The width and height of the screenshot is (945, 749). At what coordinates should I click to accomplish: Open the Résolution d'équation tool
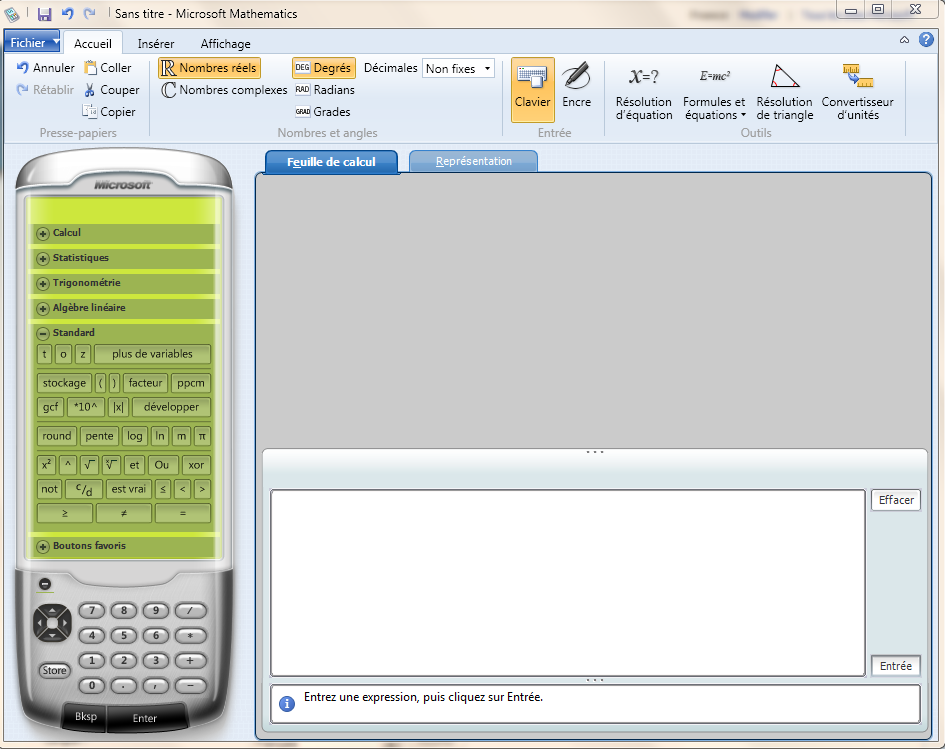coord(644,92)
